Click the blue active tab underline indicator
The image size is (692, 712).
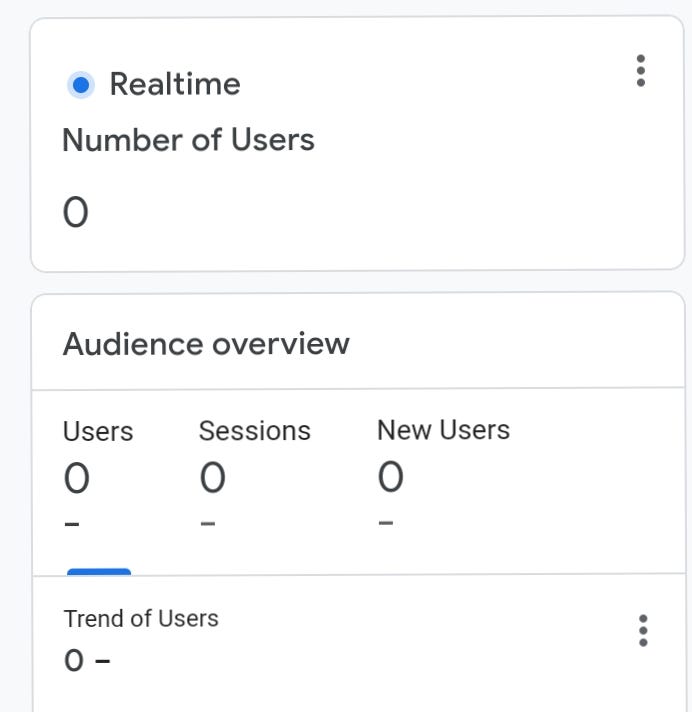point(99,572)
